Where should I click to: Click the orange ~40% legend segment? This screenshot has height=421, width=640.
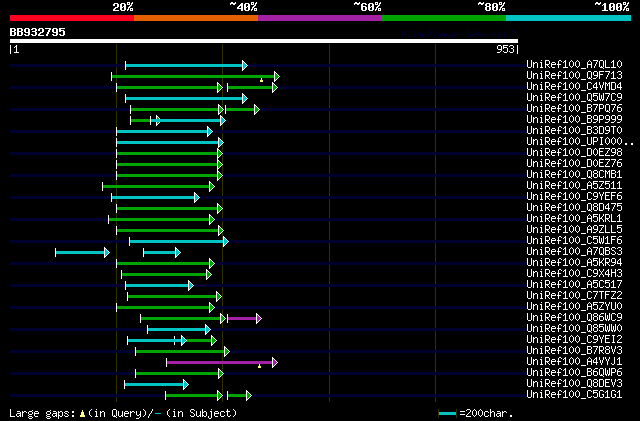(x=196, y=18)
